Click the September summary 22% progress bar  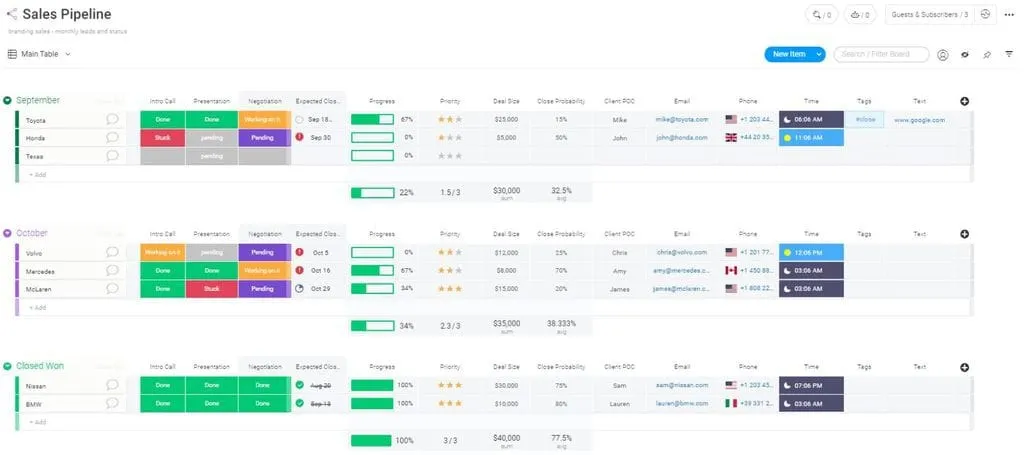(x=372, y=193)
